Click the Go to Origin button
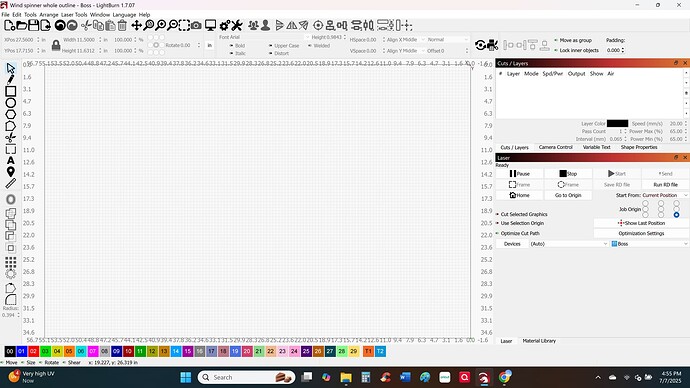Image resolution: width=690 pixels, height=388 pixels. pos(568,195)
